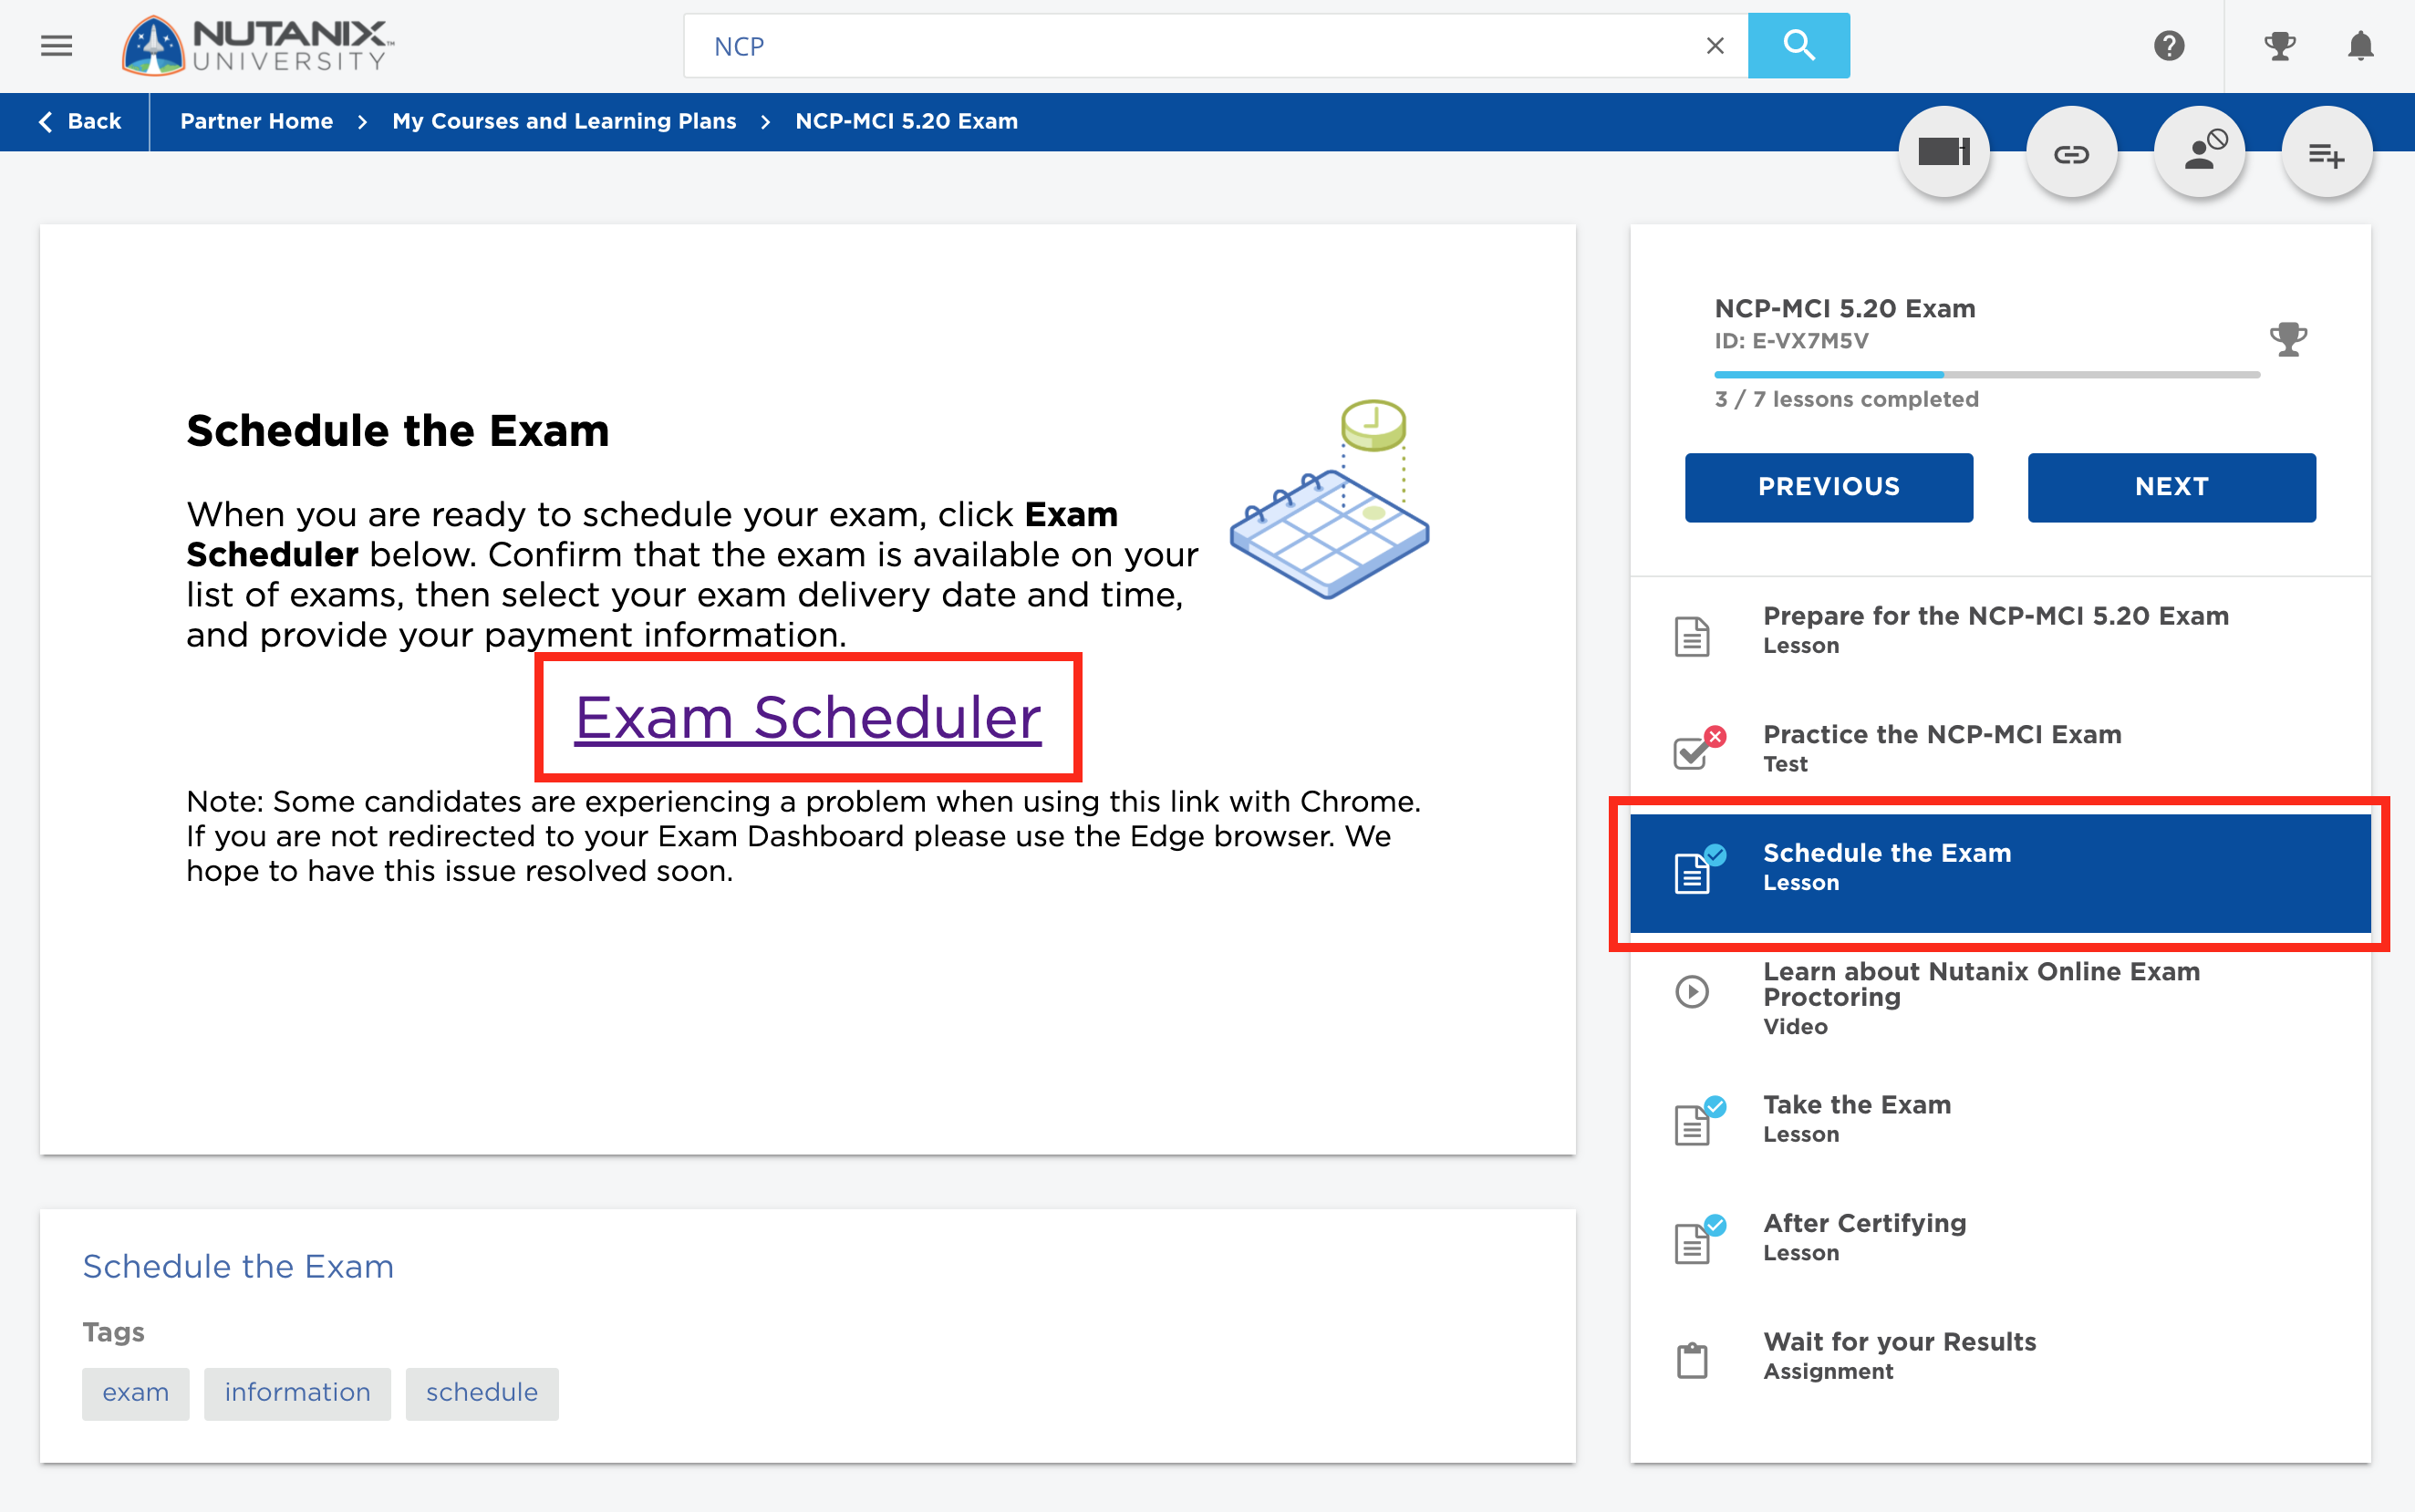Screen dimensions: 2415x1512
Task: Click the lessons completed progress bar
Action: 1987,375
